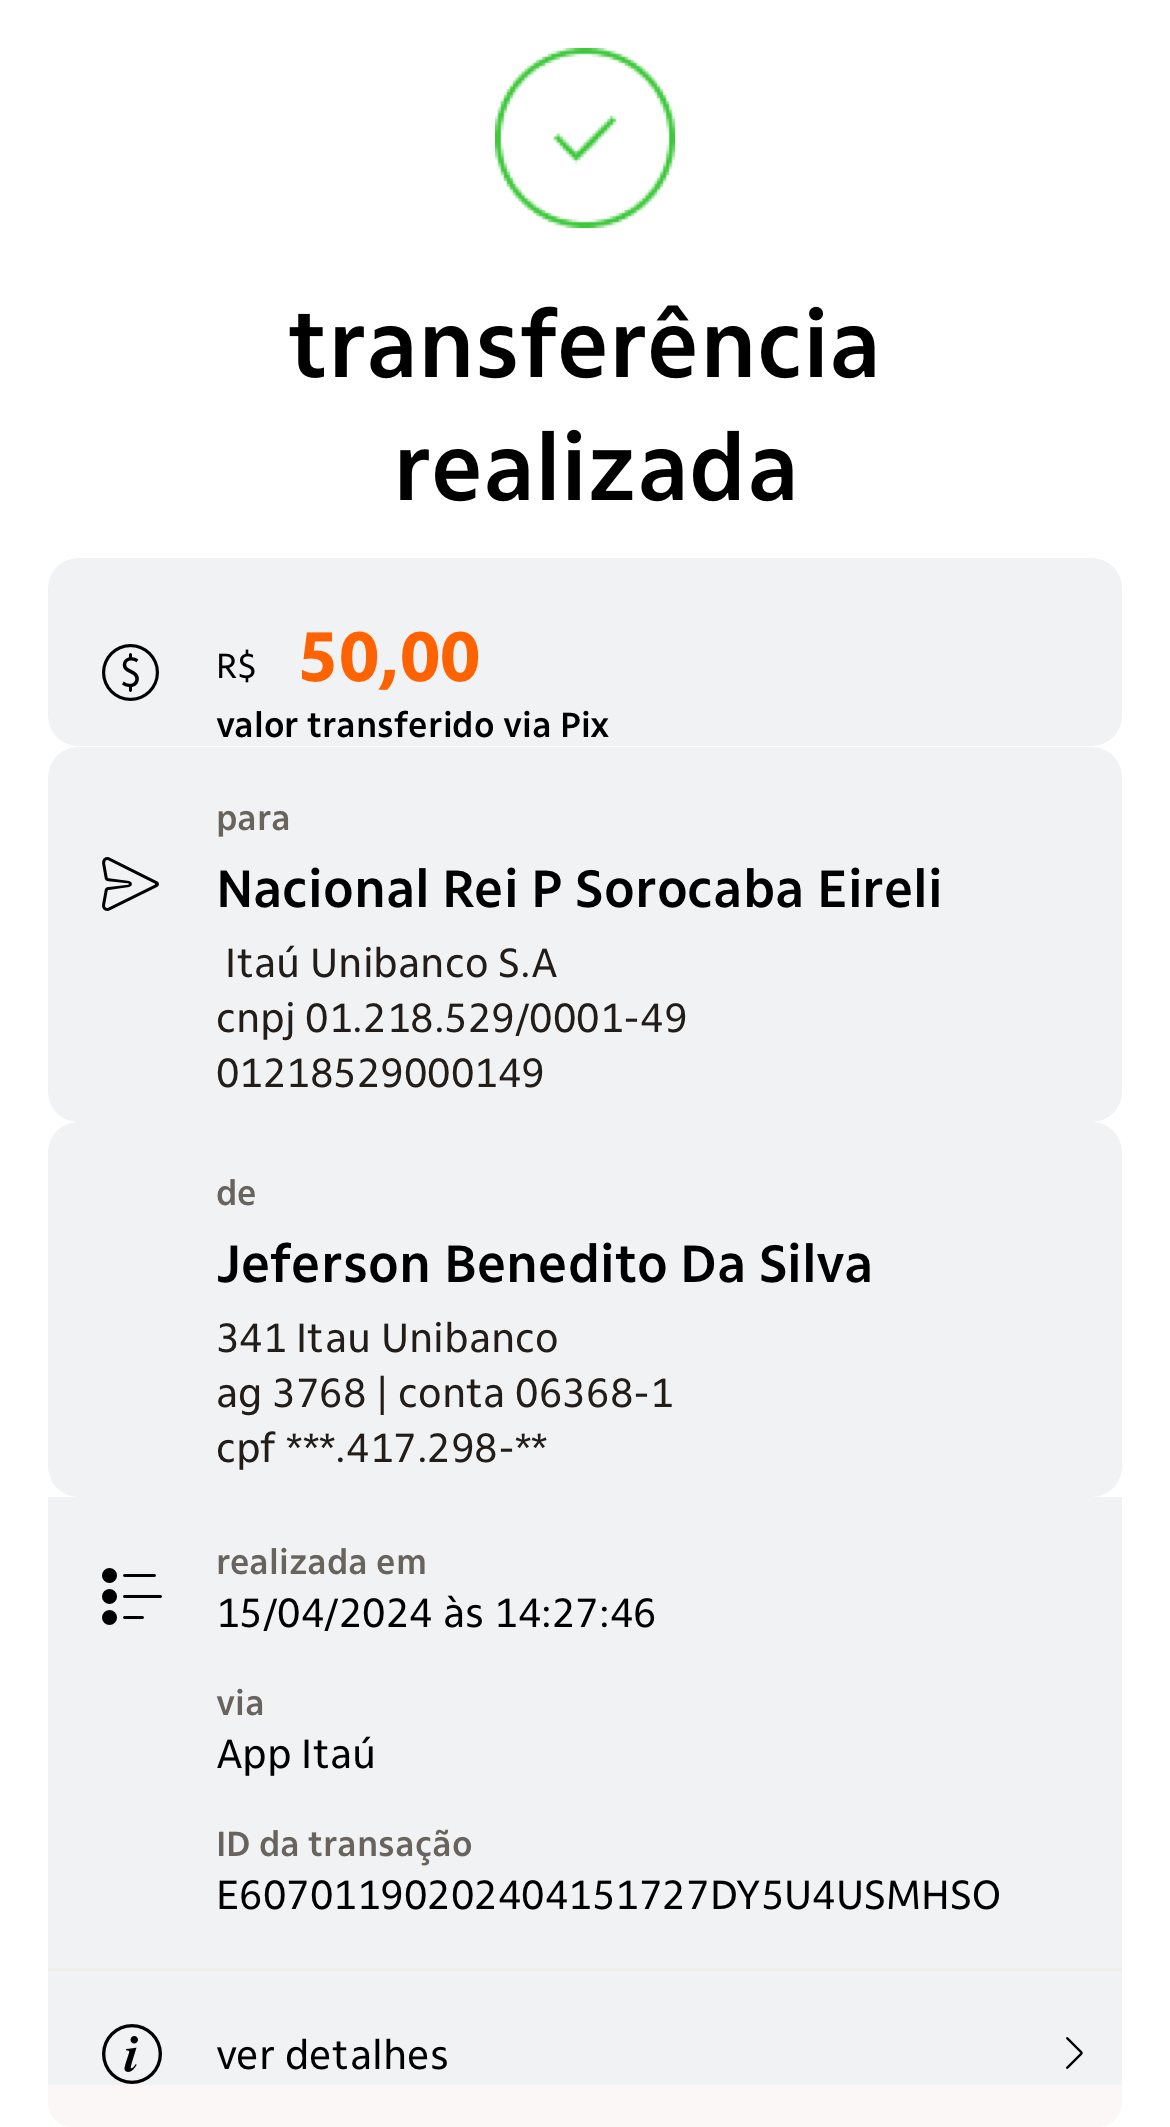The height and width of the screenshot is (2127, 1170).
Task: Click the agency and conta 06368-1 line
Action: tap(445, 1393)
